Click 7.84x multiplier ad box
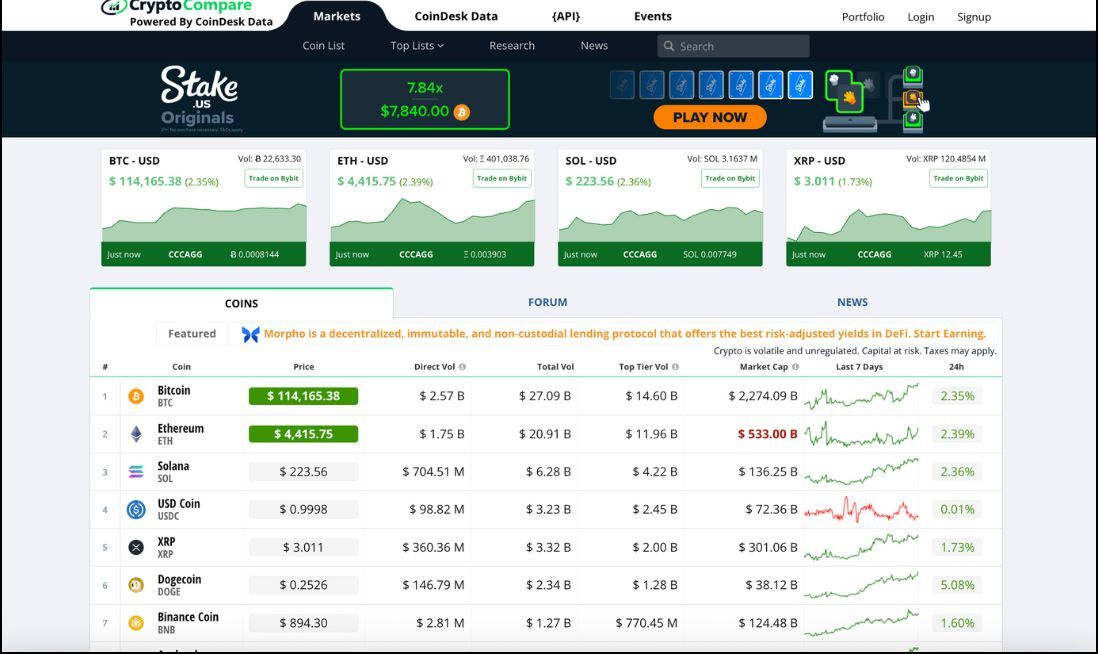This screenshot has width=1098, height=654. [425, 99]
